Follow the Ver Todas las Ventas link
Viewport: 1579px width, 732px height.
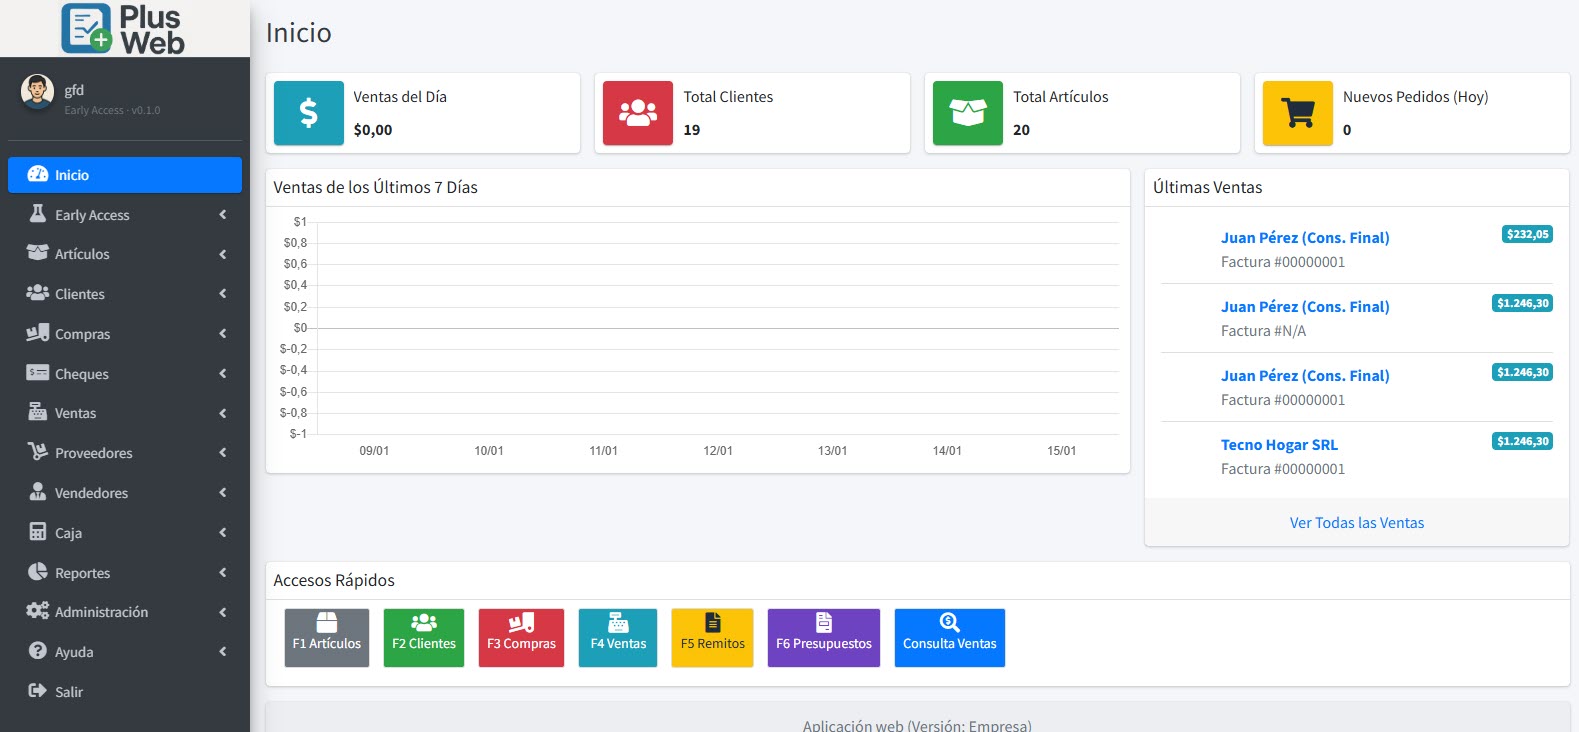click(x=1356, y=523)
